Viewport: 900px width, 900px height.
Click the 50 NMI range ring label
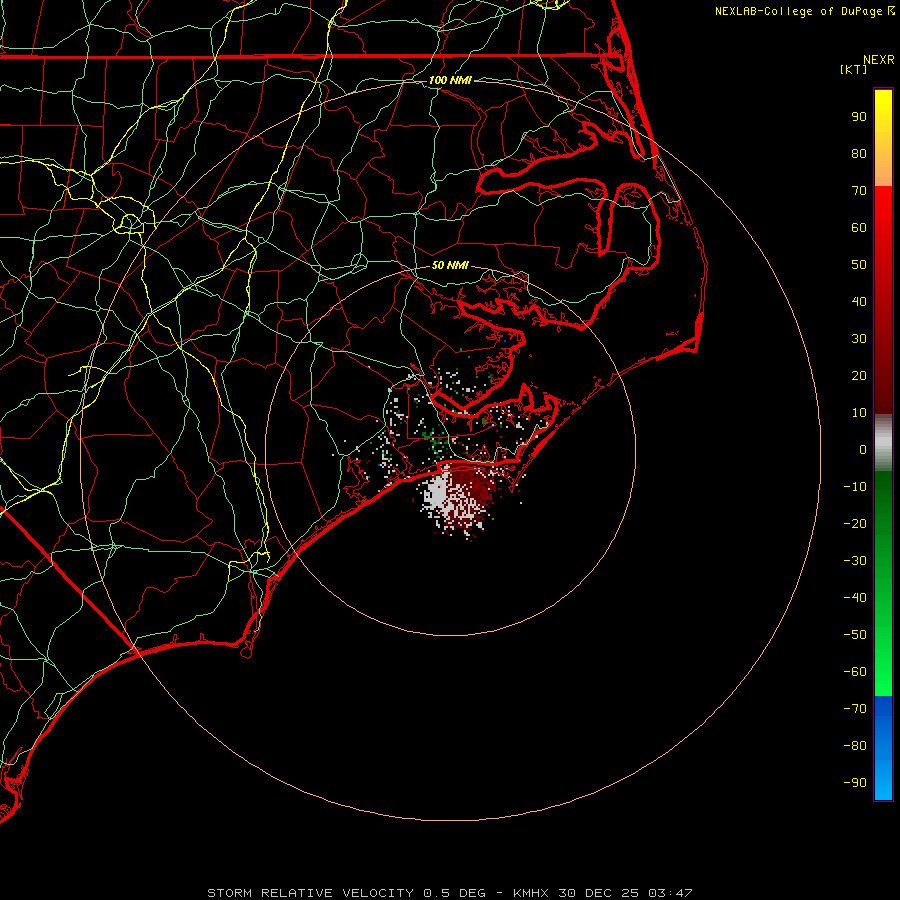tap(450, 265)
